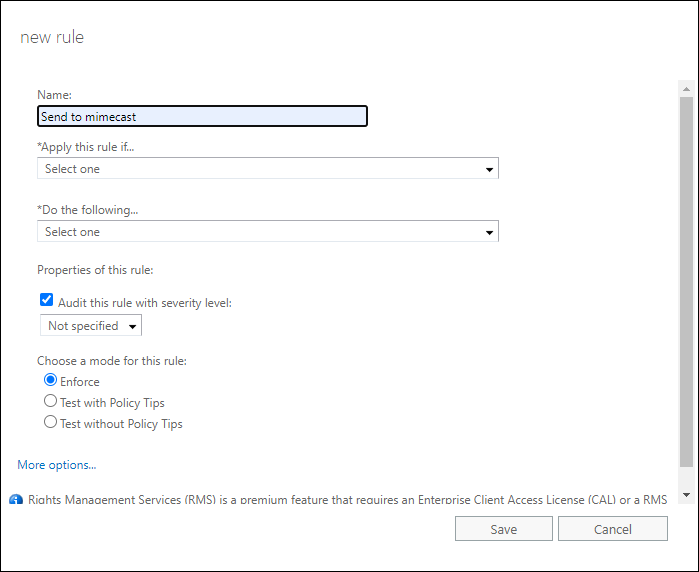Click the scrollbar down arrow

[x=686, y=495]
